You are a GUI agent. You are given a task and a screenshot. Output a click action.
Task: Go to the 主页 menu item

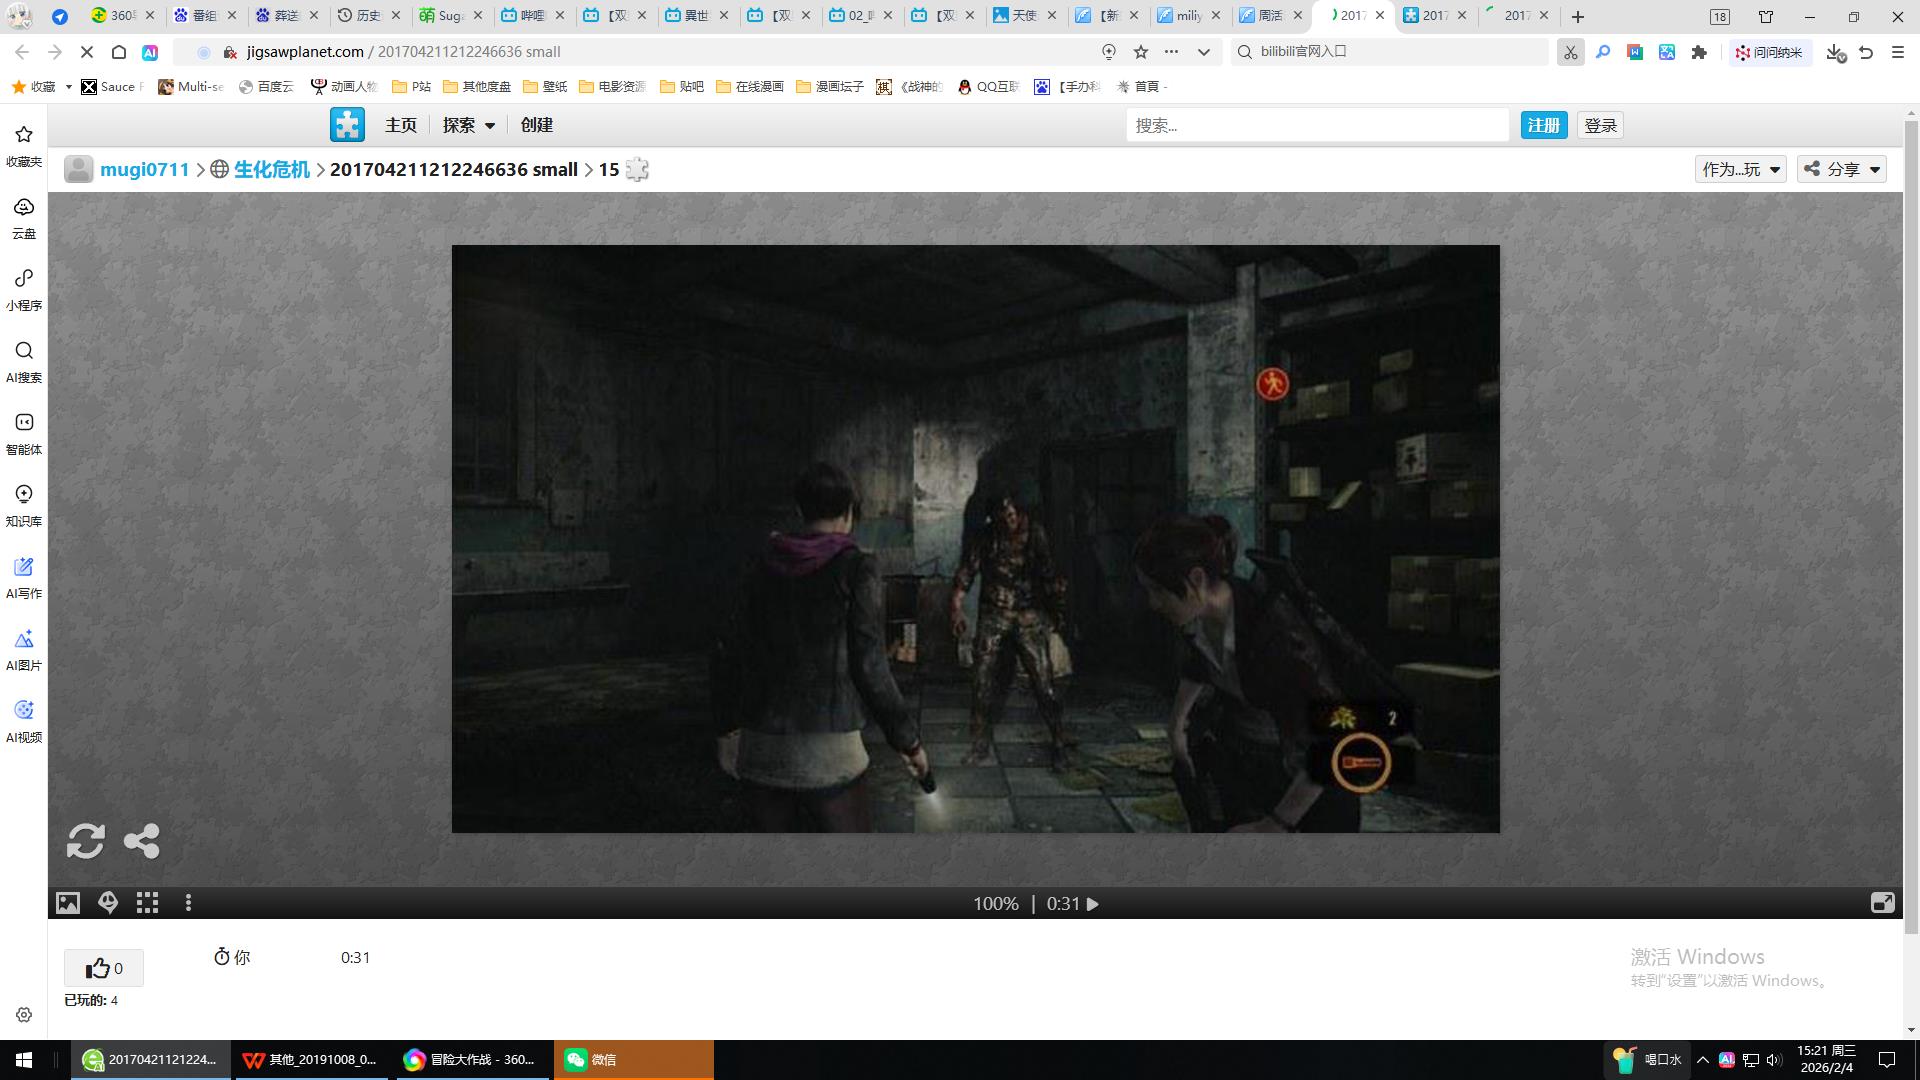(x=401, y=125)
